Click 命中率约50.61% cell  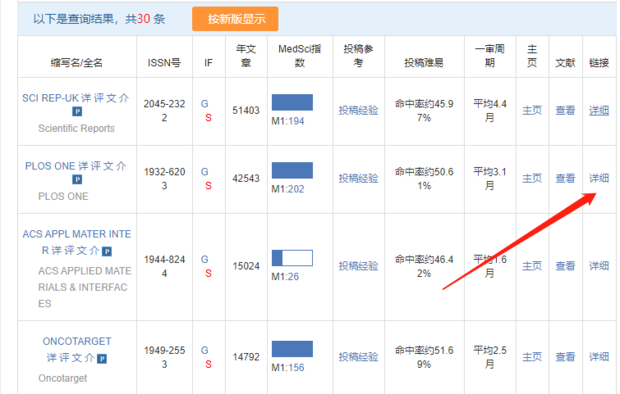(x=424, y=179)
